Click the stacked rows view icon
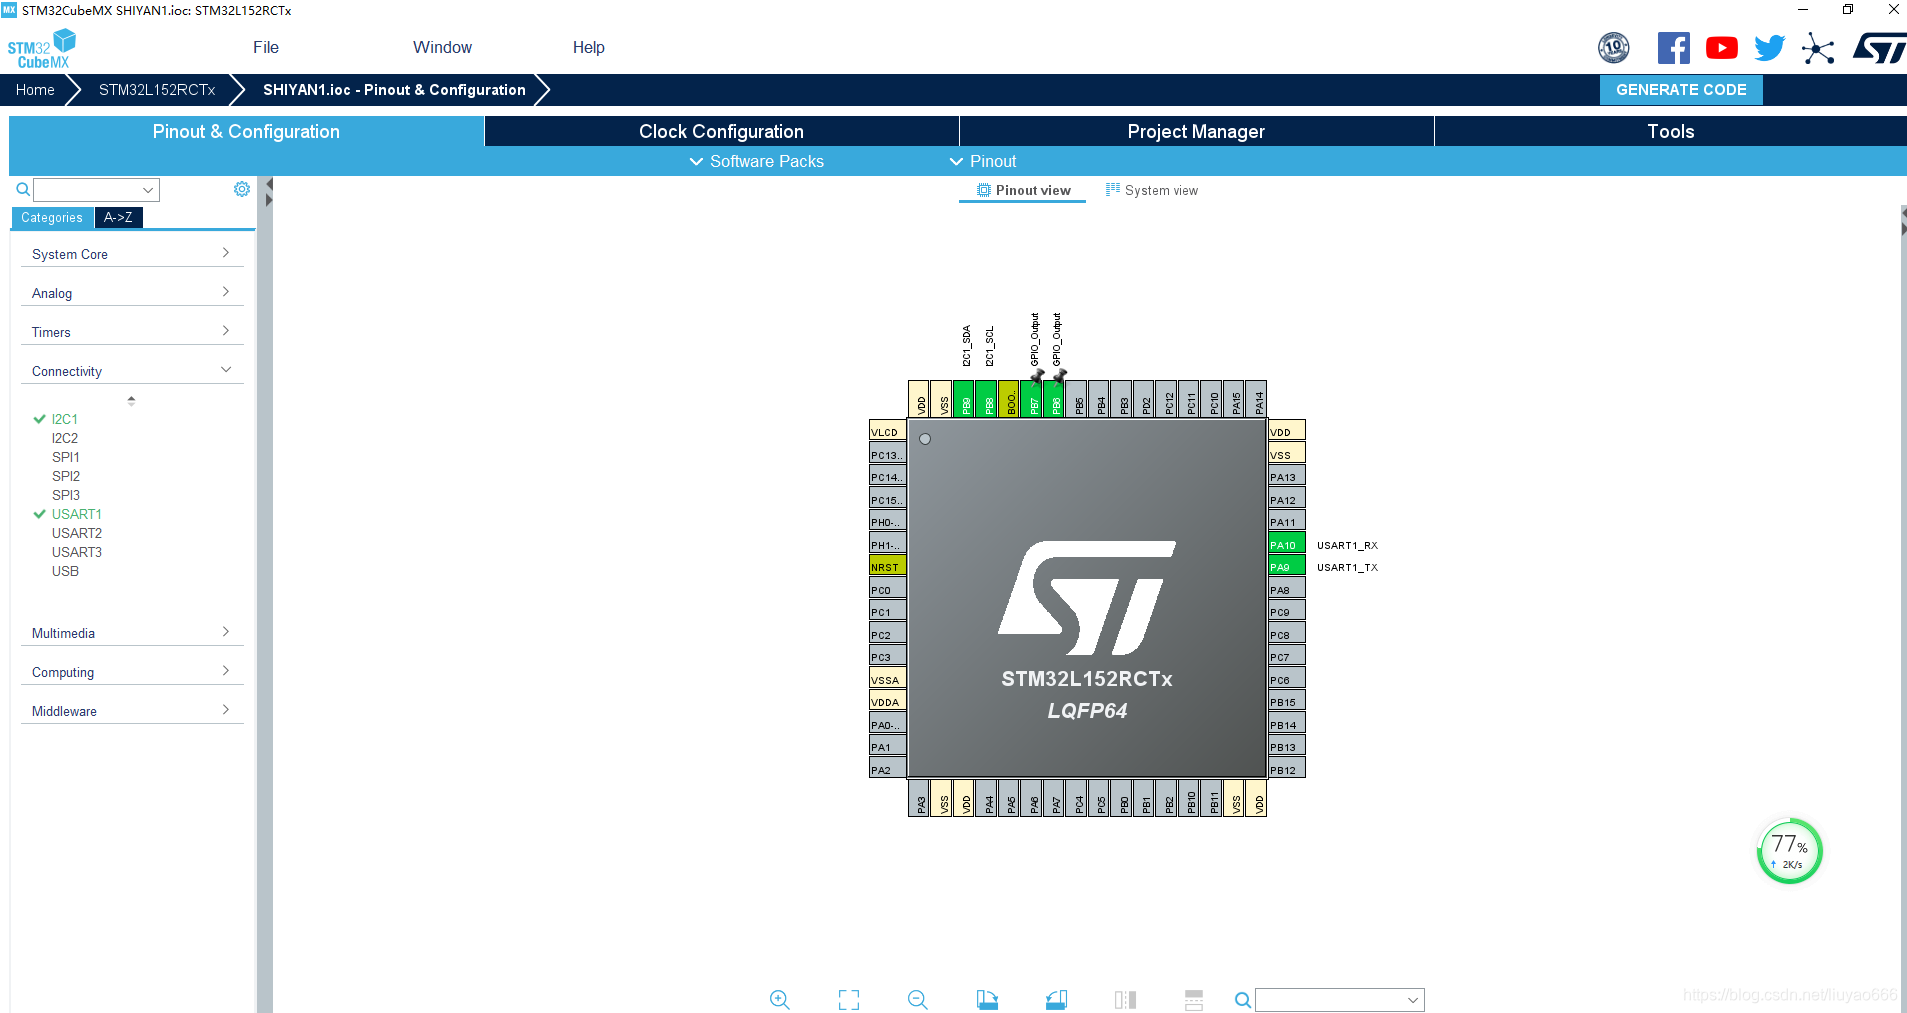Viewport: 1907px width, 1013px height. (1194, 999)
